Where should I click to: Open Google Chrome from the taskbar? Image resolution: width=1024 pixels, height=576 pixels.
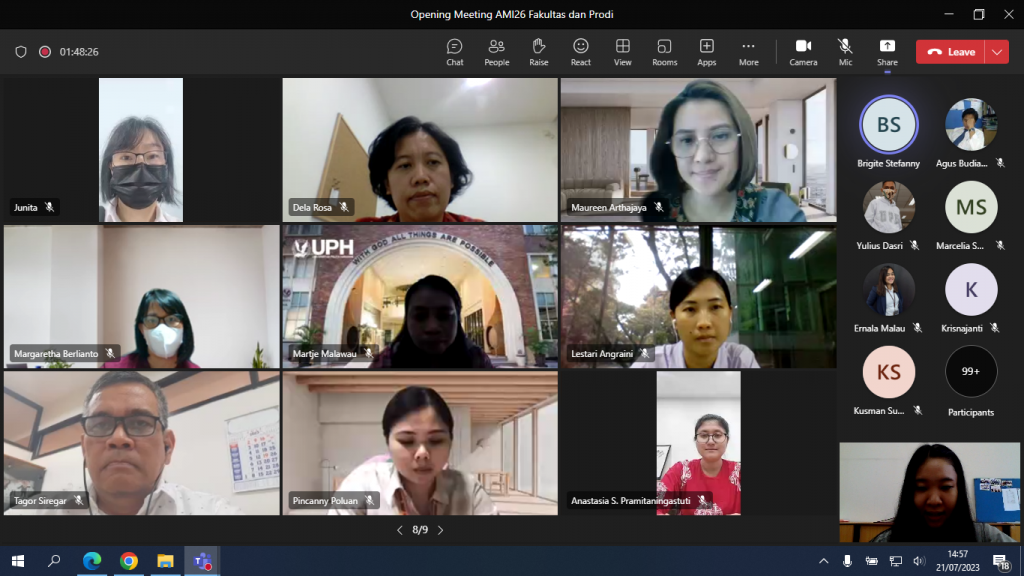tap(128, 561)
